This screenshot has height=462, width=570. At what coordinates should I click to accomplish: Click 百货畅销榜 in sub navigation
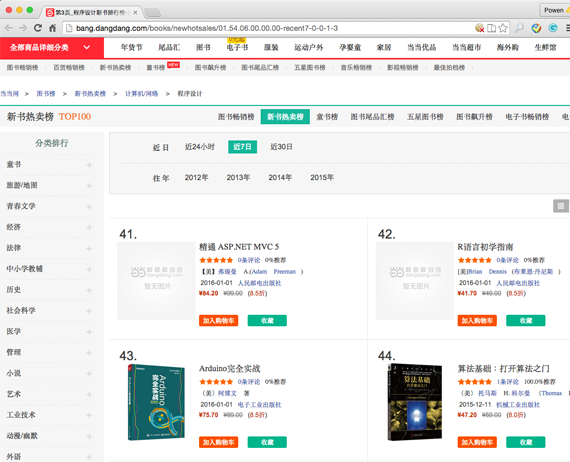pyautogui.click(x=69, y=68)
